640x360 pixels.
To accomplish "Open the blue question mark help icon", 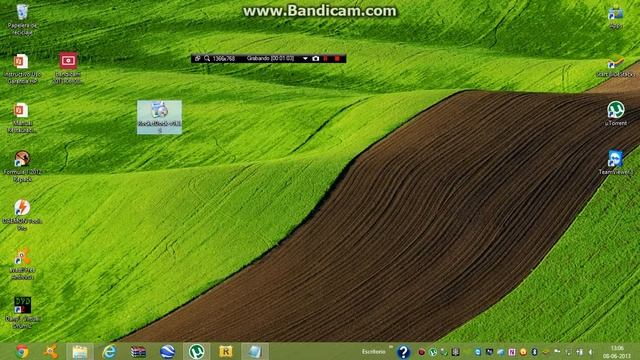I will tap(403, 352).
